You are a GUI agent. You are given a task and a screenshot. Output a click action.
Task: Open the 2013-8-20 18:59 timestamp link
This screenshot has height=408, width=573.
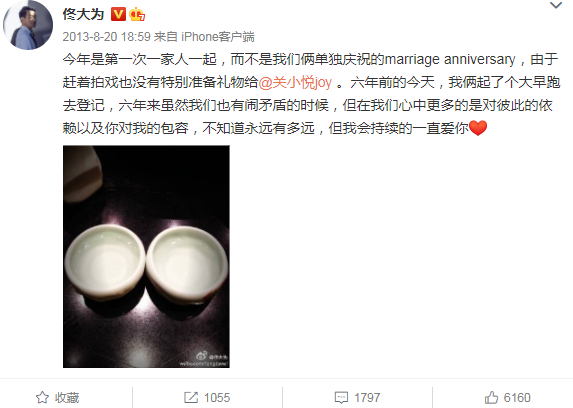[106, 37]
